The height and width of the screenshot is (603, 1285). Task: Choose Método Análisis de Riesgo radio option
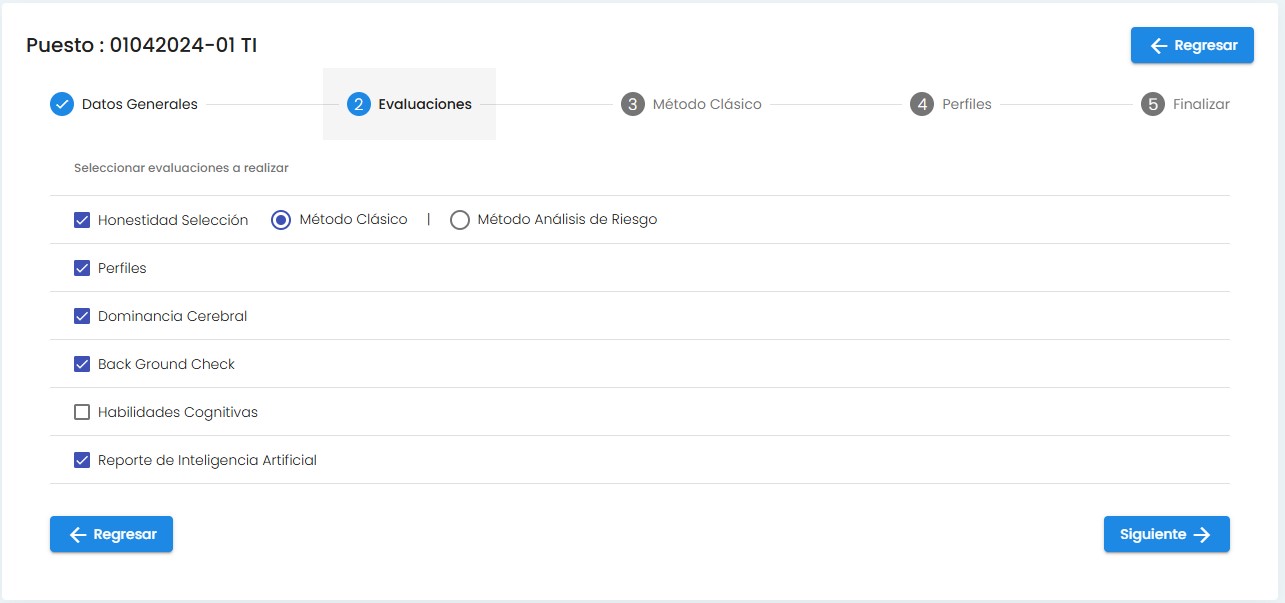click(x=460, y=220)
